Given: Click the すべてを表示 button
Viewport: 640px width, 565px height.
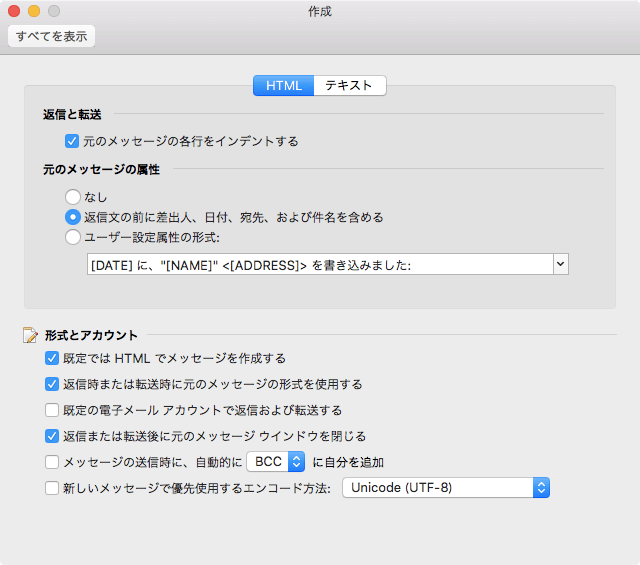Looking at the screenshot, I should coord(51,36).
